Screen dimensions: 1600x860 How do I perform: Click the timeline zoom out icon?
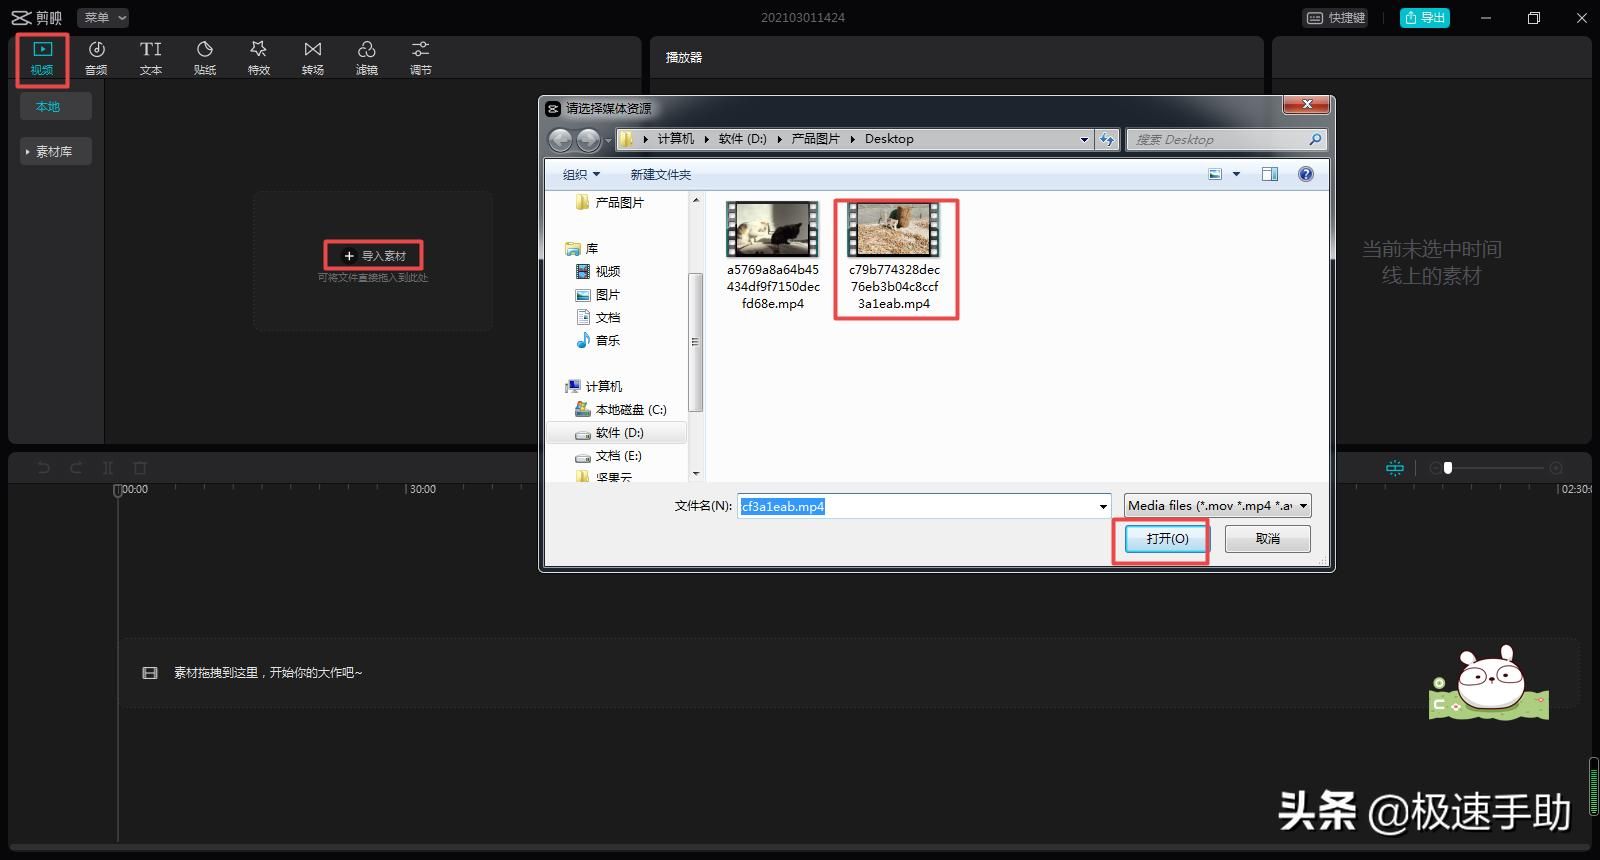pos(1435,467)
